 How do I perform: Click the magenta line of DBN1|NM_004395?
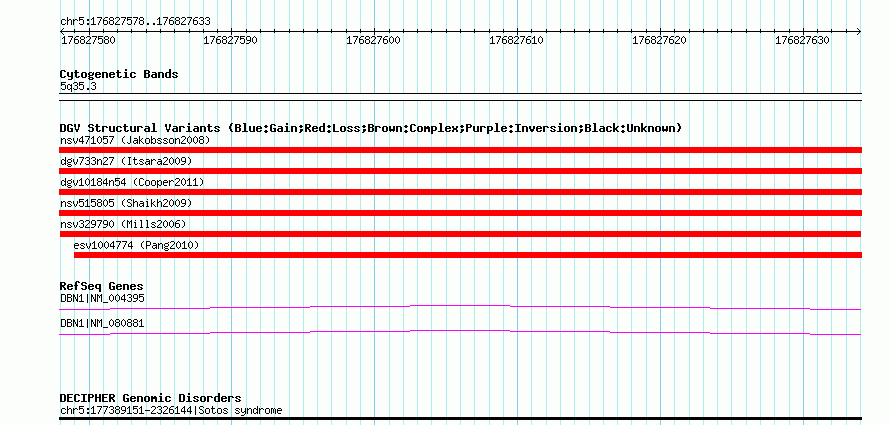(x=460, y=307)
